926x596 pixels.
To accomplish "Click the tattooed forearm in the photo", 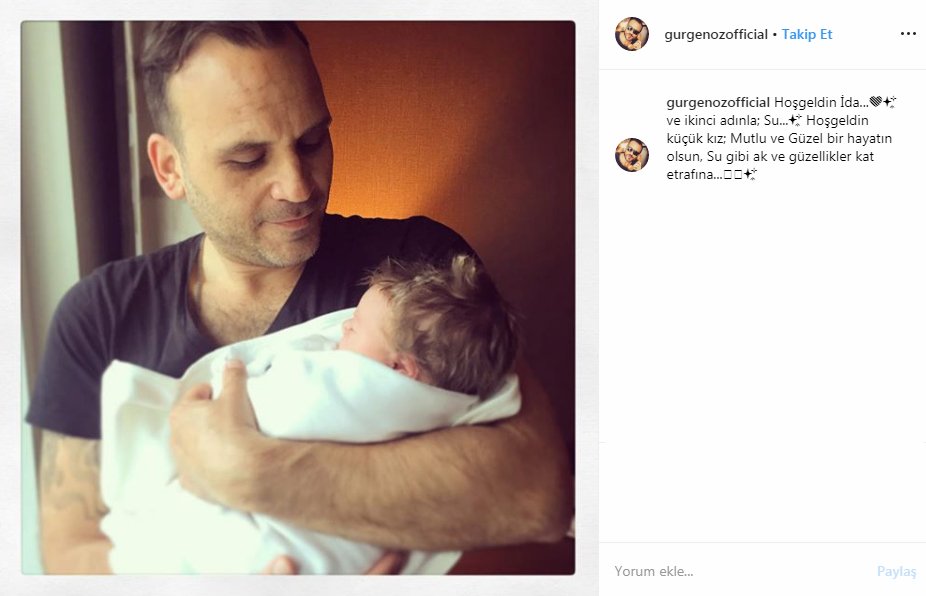I will pos(70,490).
